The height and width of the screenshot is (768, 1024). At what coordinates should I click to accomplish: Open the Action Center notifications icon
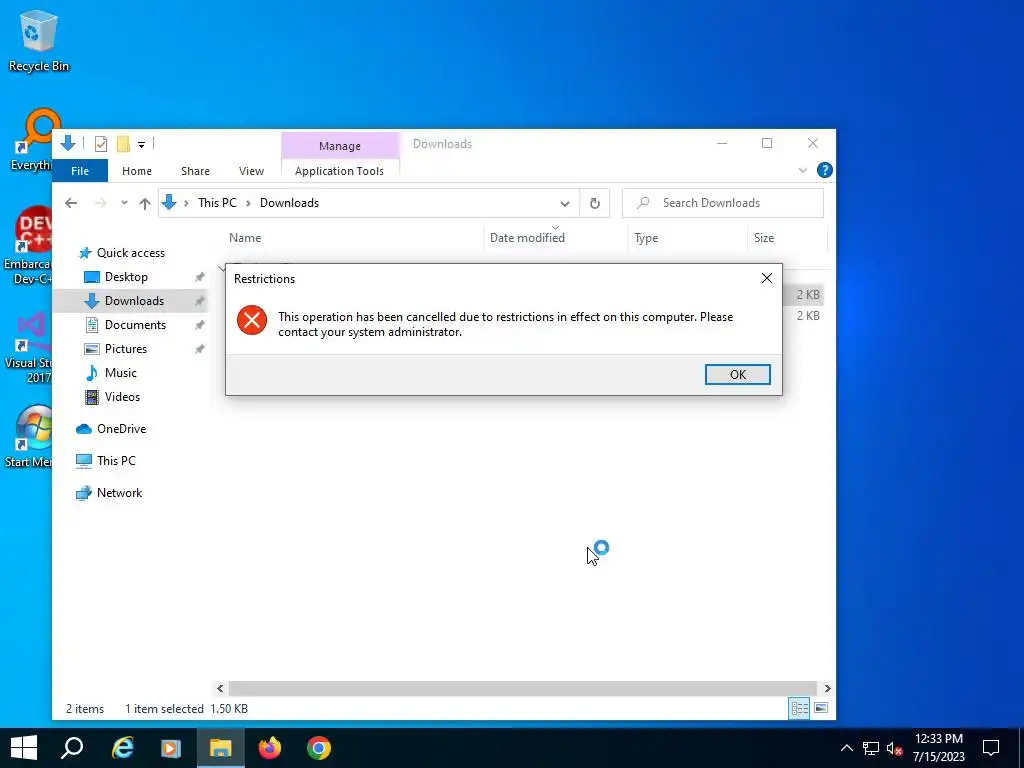click(991, 748)
